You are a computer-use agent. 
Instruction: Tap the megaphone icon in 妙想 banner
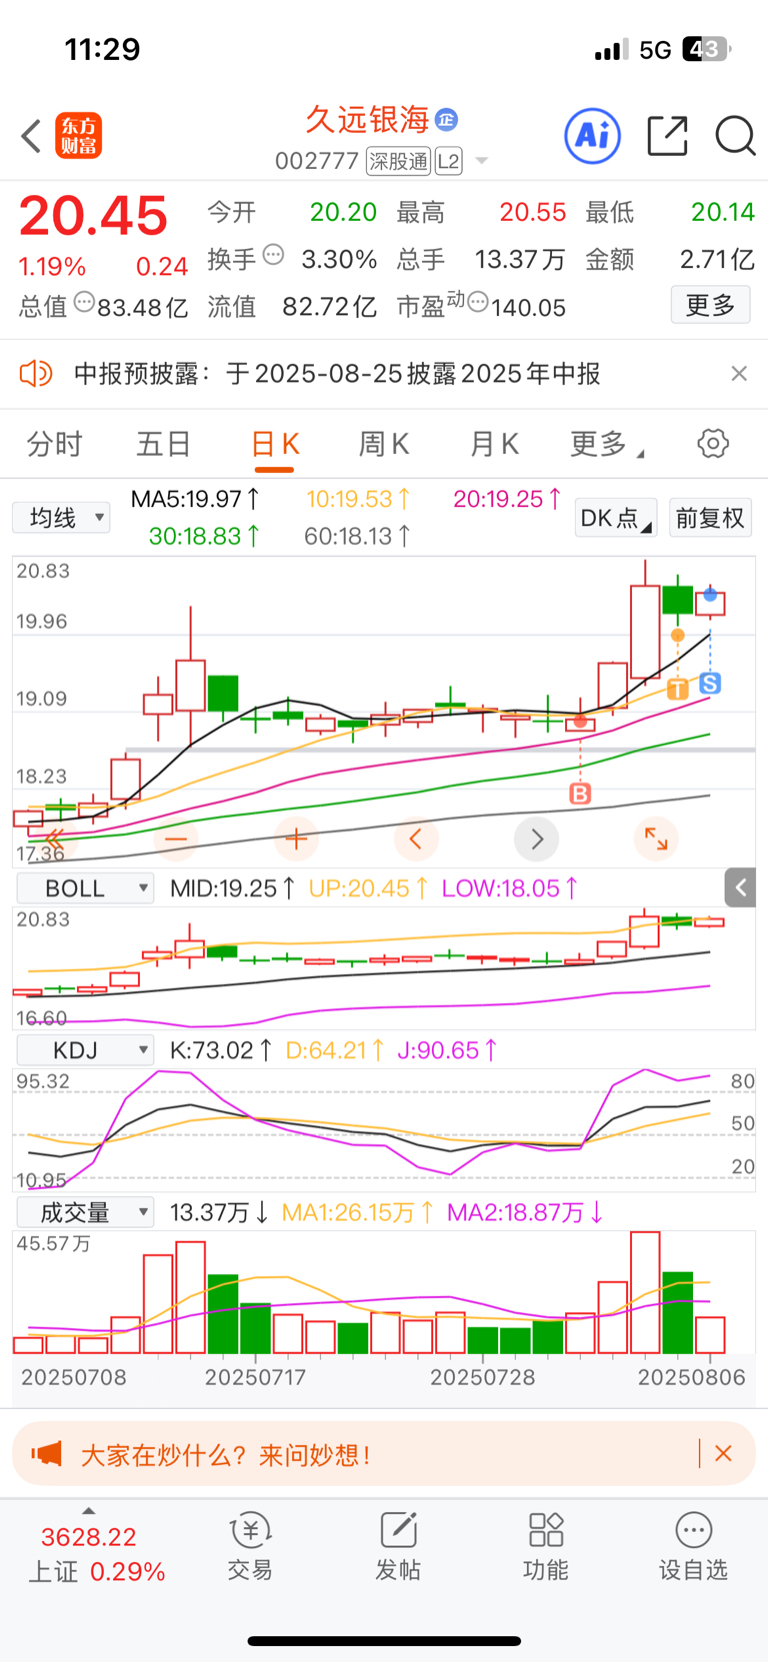46,1453
